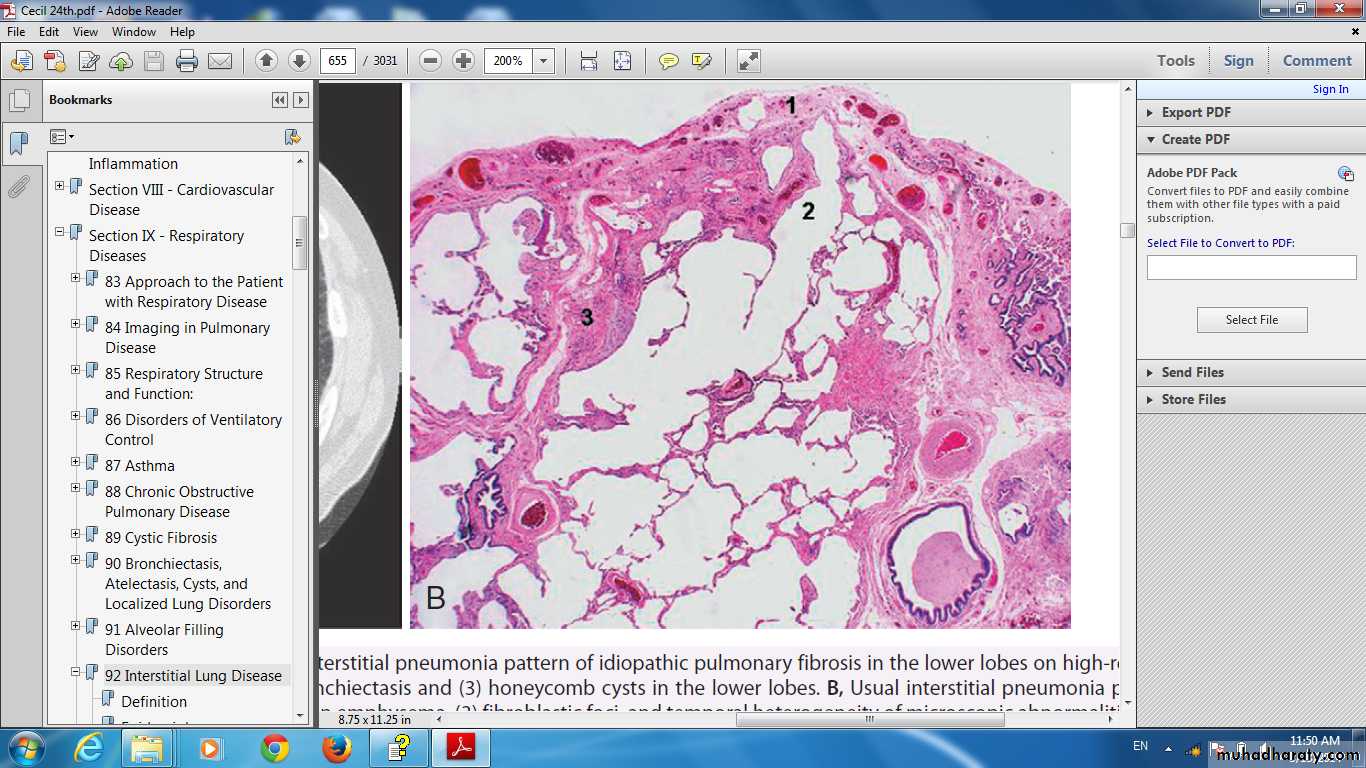Click the page number input field
1366x768 pixels.
[338, 61]
